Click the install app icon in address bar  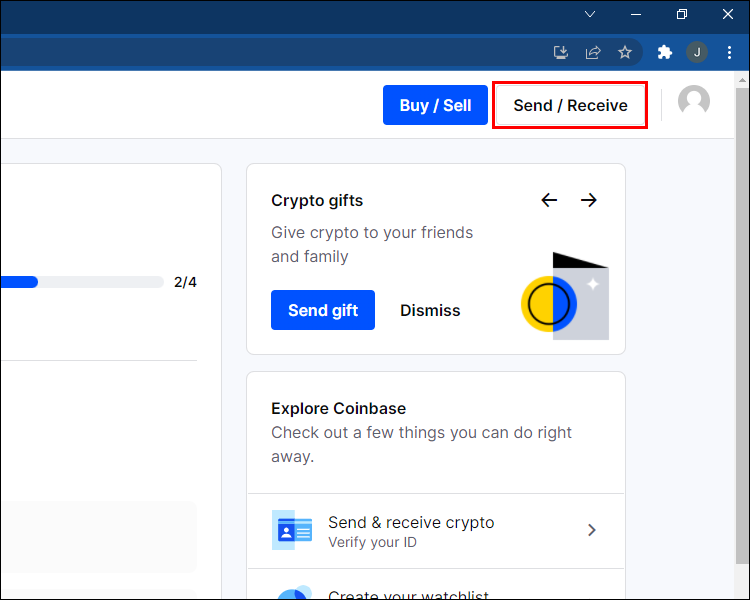[x=561, y=52]
